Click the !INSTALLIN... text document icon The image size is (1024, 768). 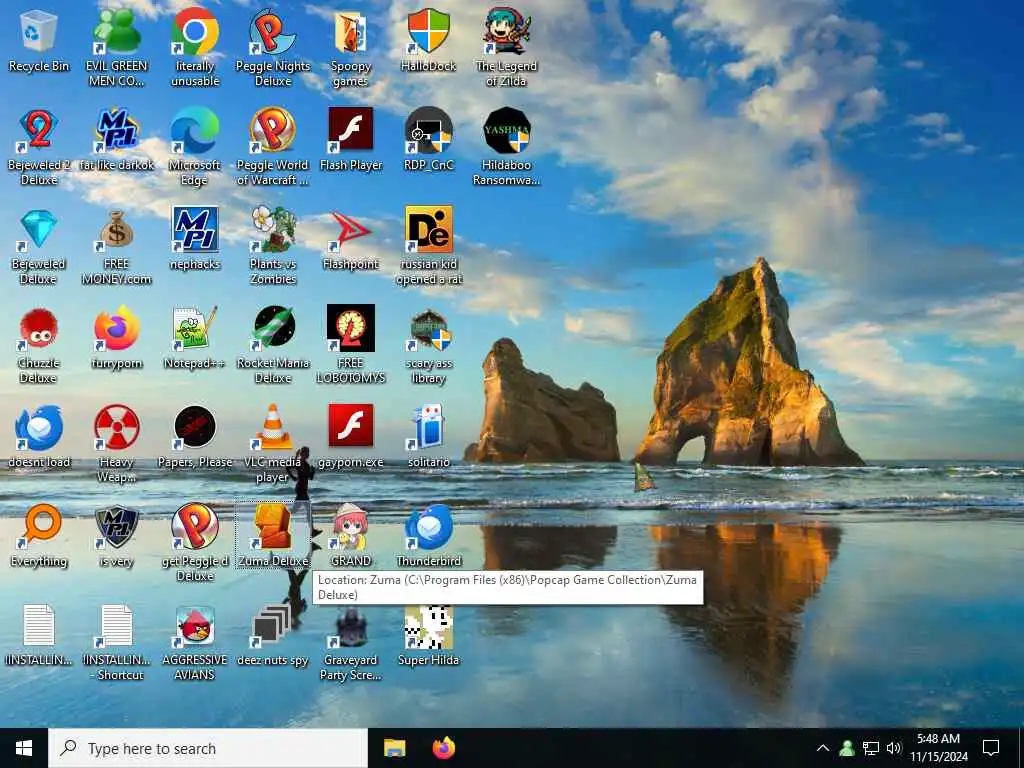(39, 635)
